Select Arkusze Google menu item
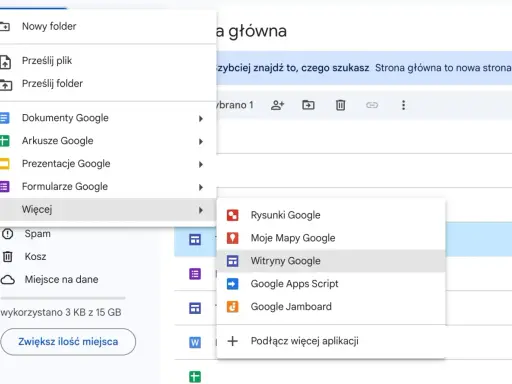Image resolution: width=512 pixels, height=384 pixels. pyautogui.click(x=108, y=141)
